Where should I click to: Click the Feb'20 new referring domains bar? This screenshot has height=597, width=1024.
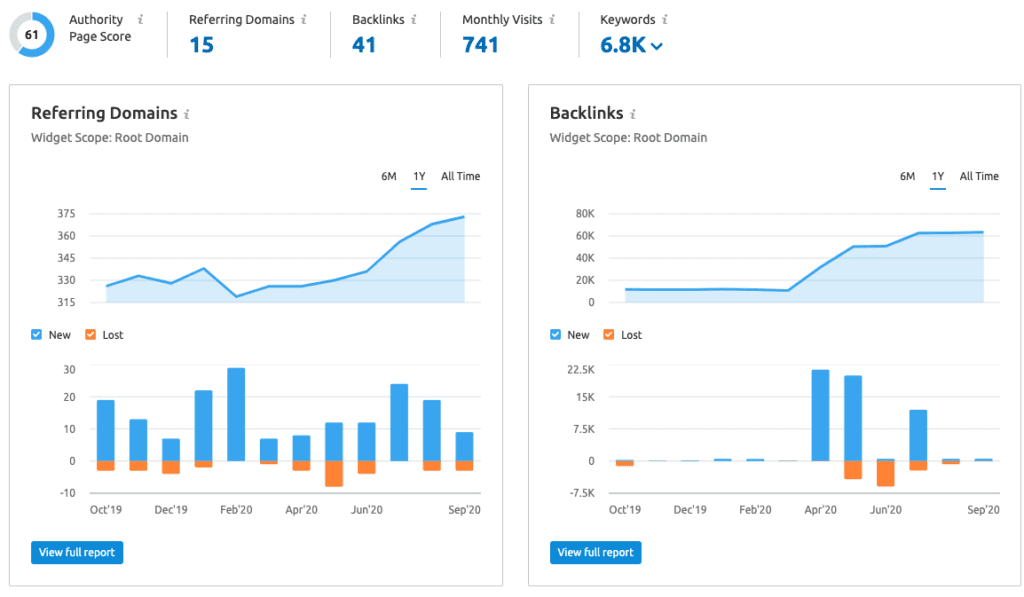(236, 414)
